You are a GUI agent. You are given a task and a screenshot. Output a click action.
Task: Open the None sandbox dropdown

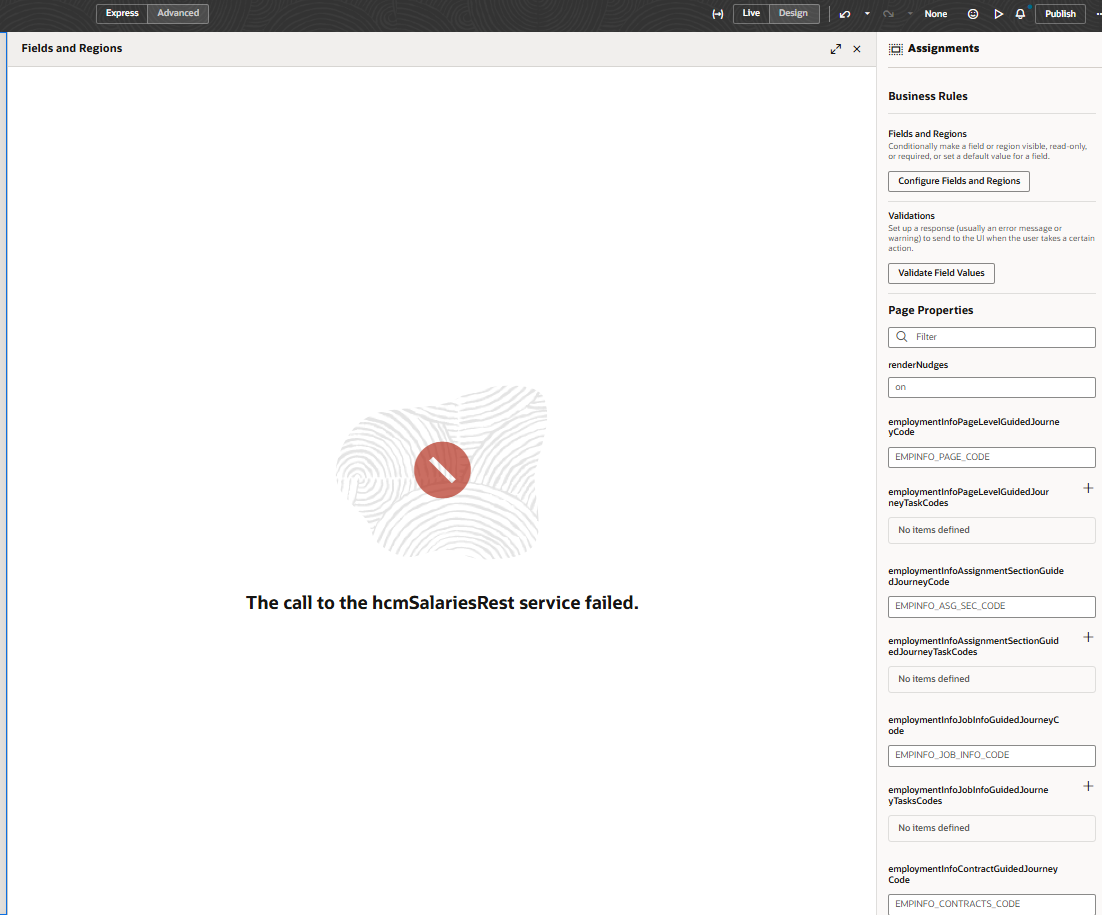935,13
